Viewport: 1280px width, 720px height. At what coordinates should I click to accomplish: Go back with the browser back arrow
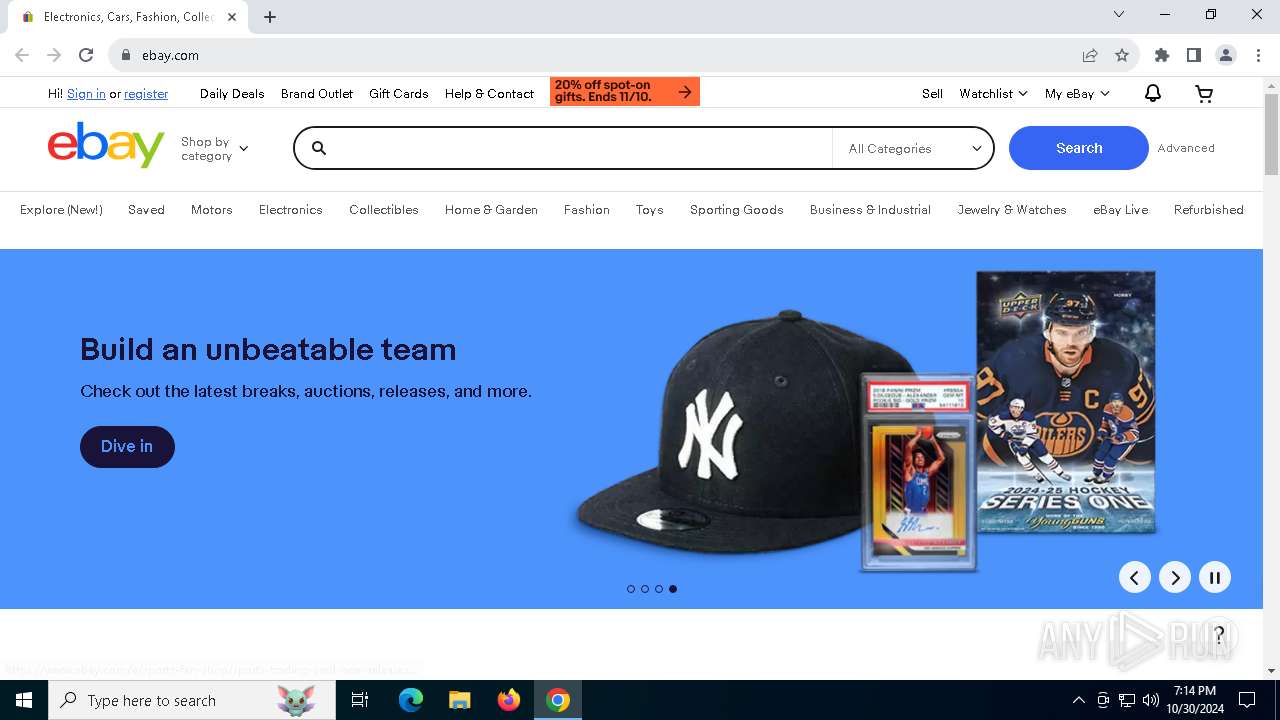coord(22,55)
